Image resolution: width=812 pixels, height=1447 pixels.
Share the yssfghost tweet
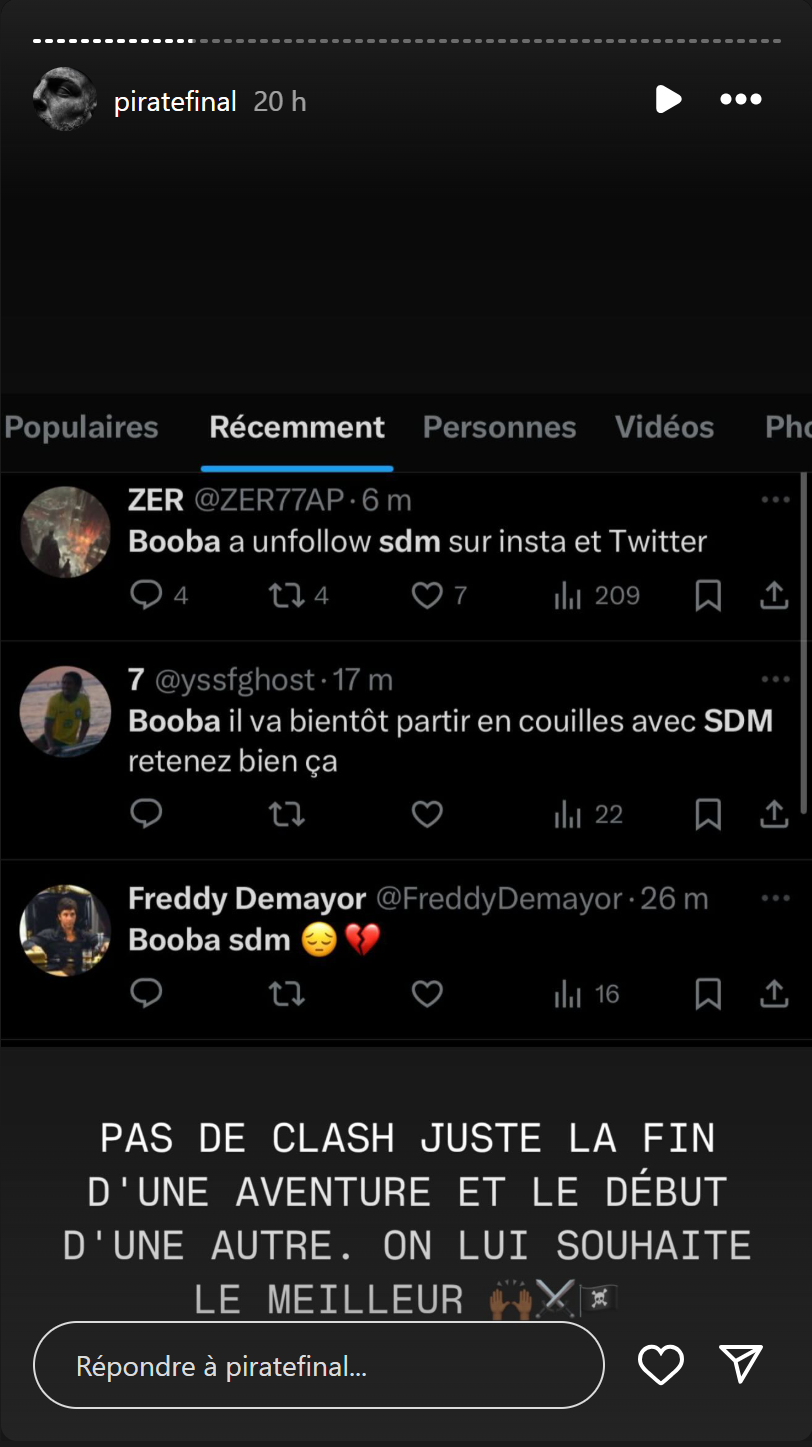[x=774, y=815]
